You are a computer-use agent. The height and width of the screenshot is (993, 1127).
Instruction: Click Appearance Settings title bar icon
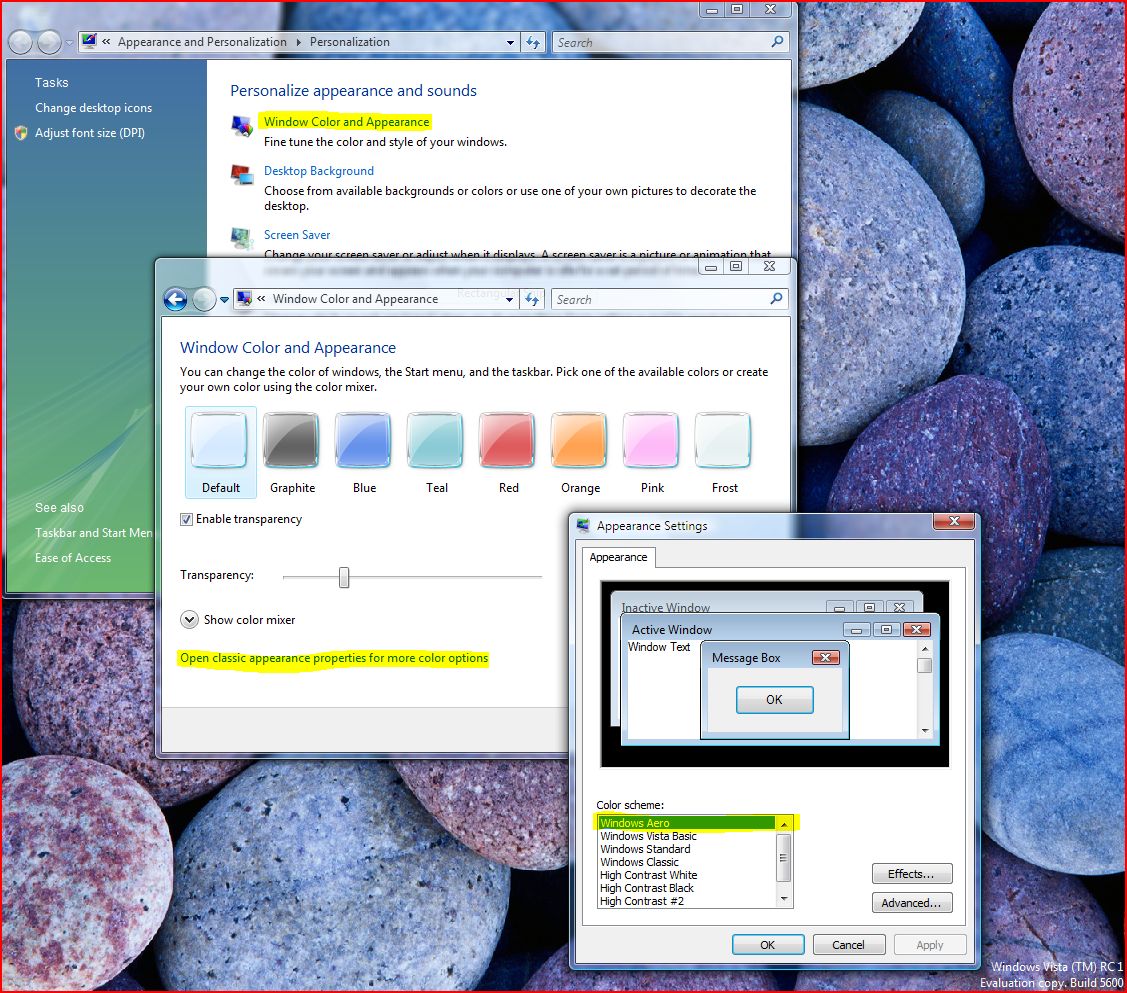[x=584, y=525]
